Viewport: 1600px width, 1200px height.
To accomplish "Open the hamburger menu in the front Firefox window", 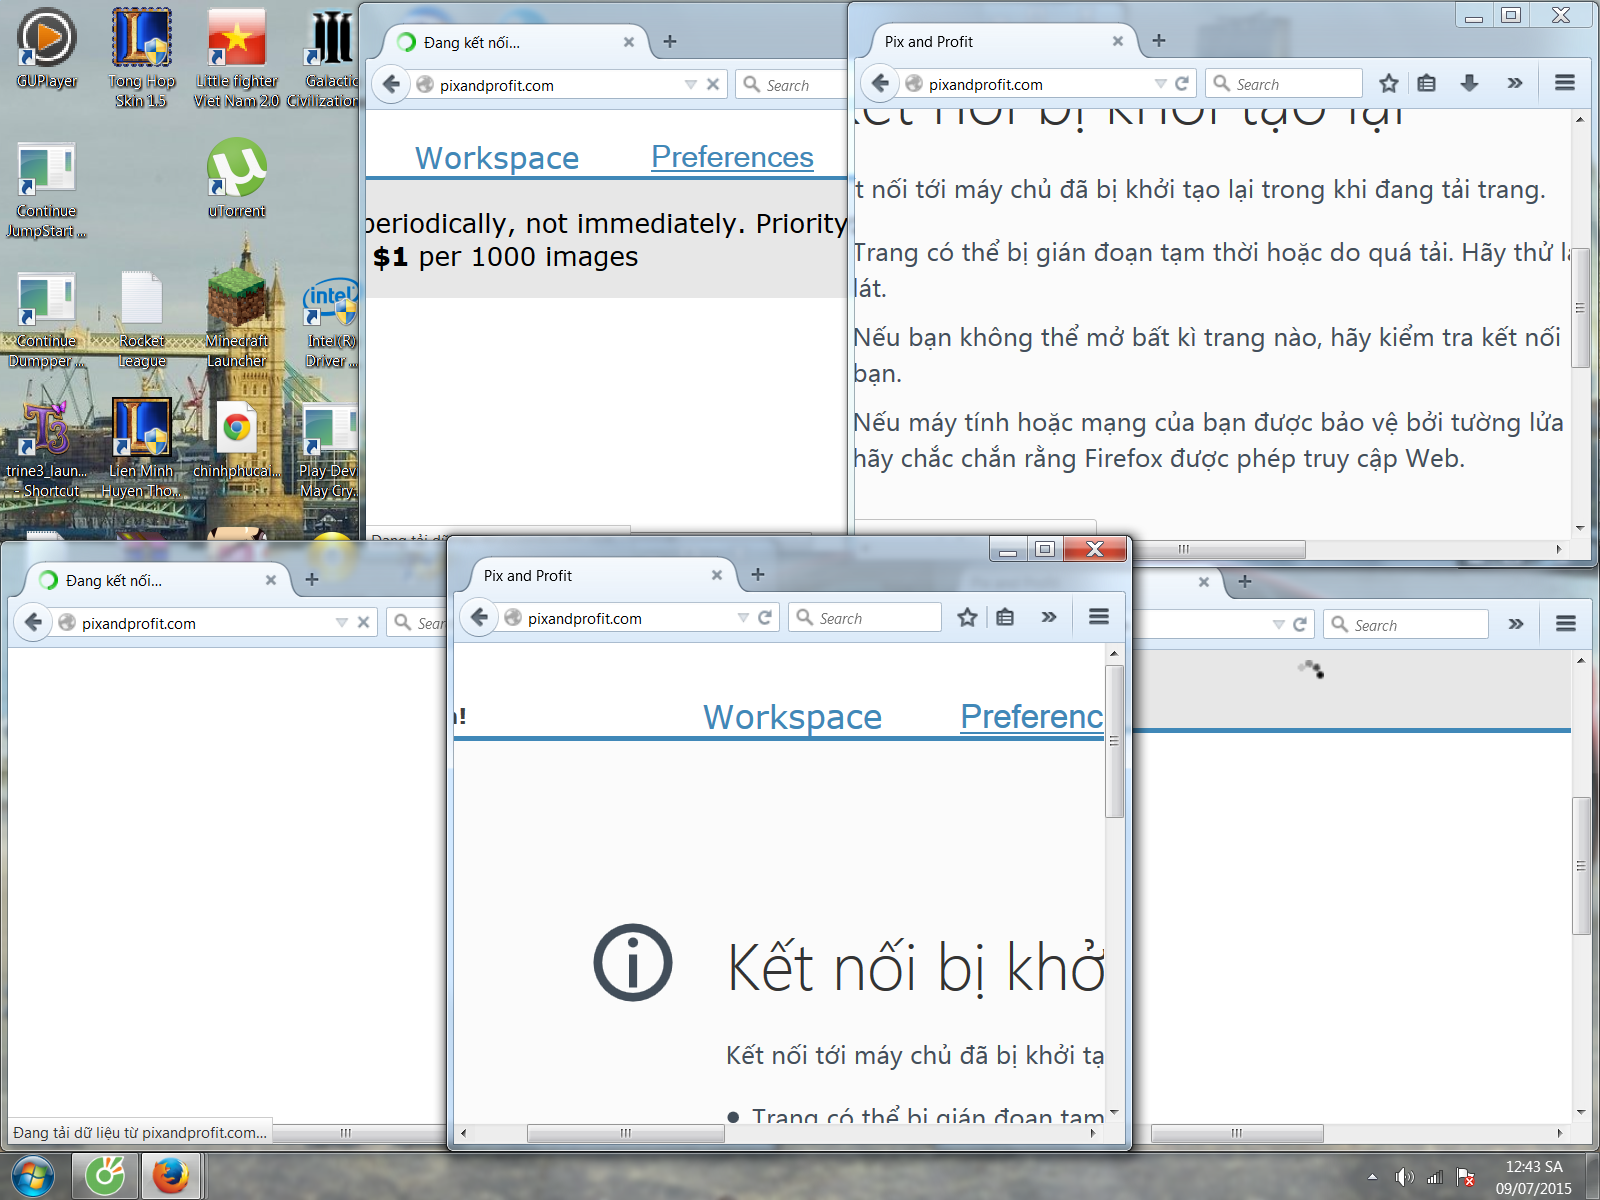I will [x=1099, y=617].
